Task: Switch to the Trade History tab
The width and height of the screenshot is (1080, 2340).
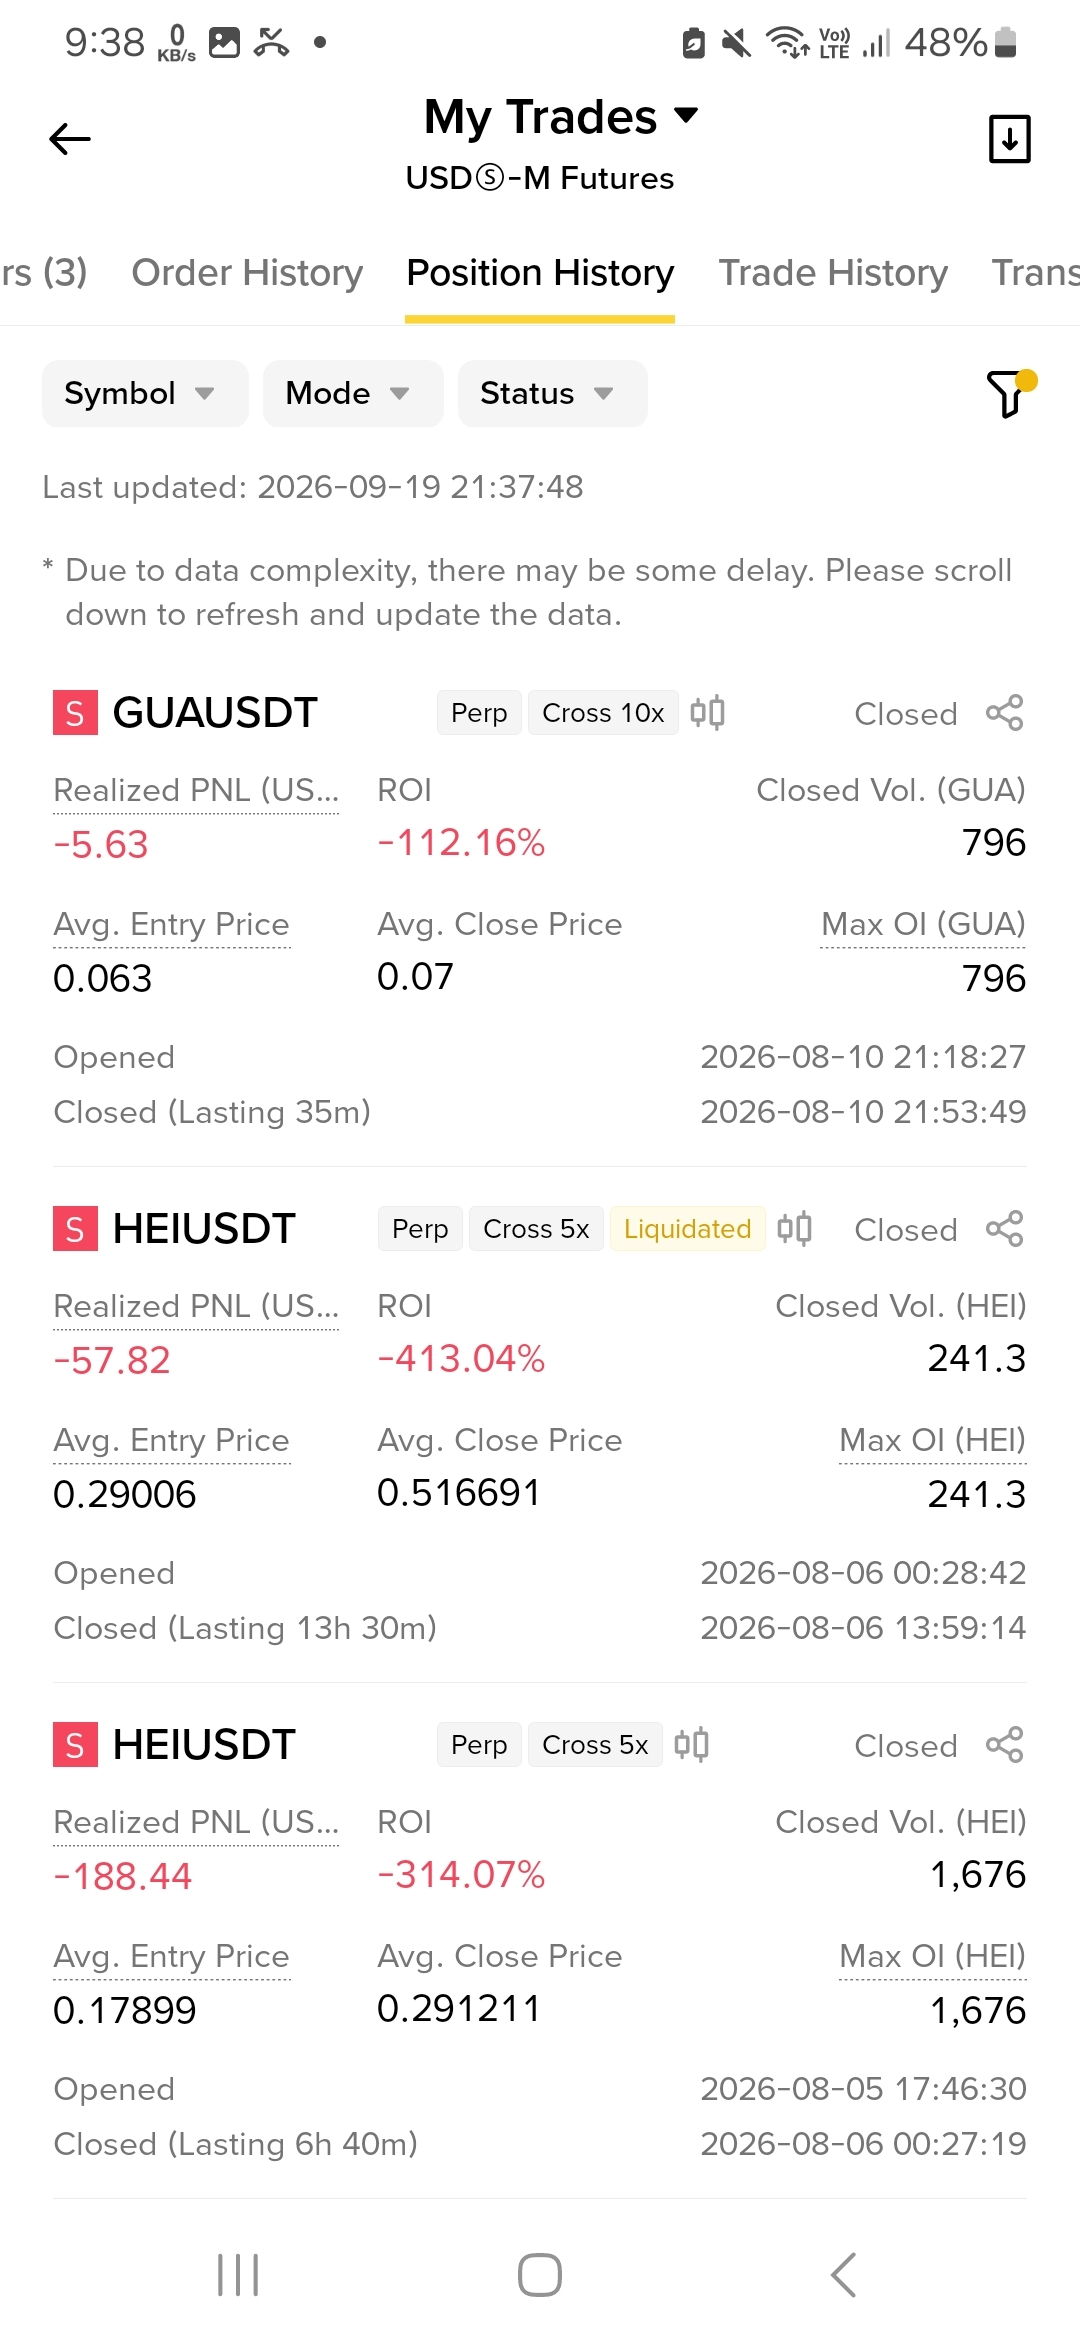Action: click(833, 273)
